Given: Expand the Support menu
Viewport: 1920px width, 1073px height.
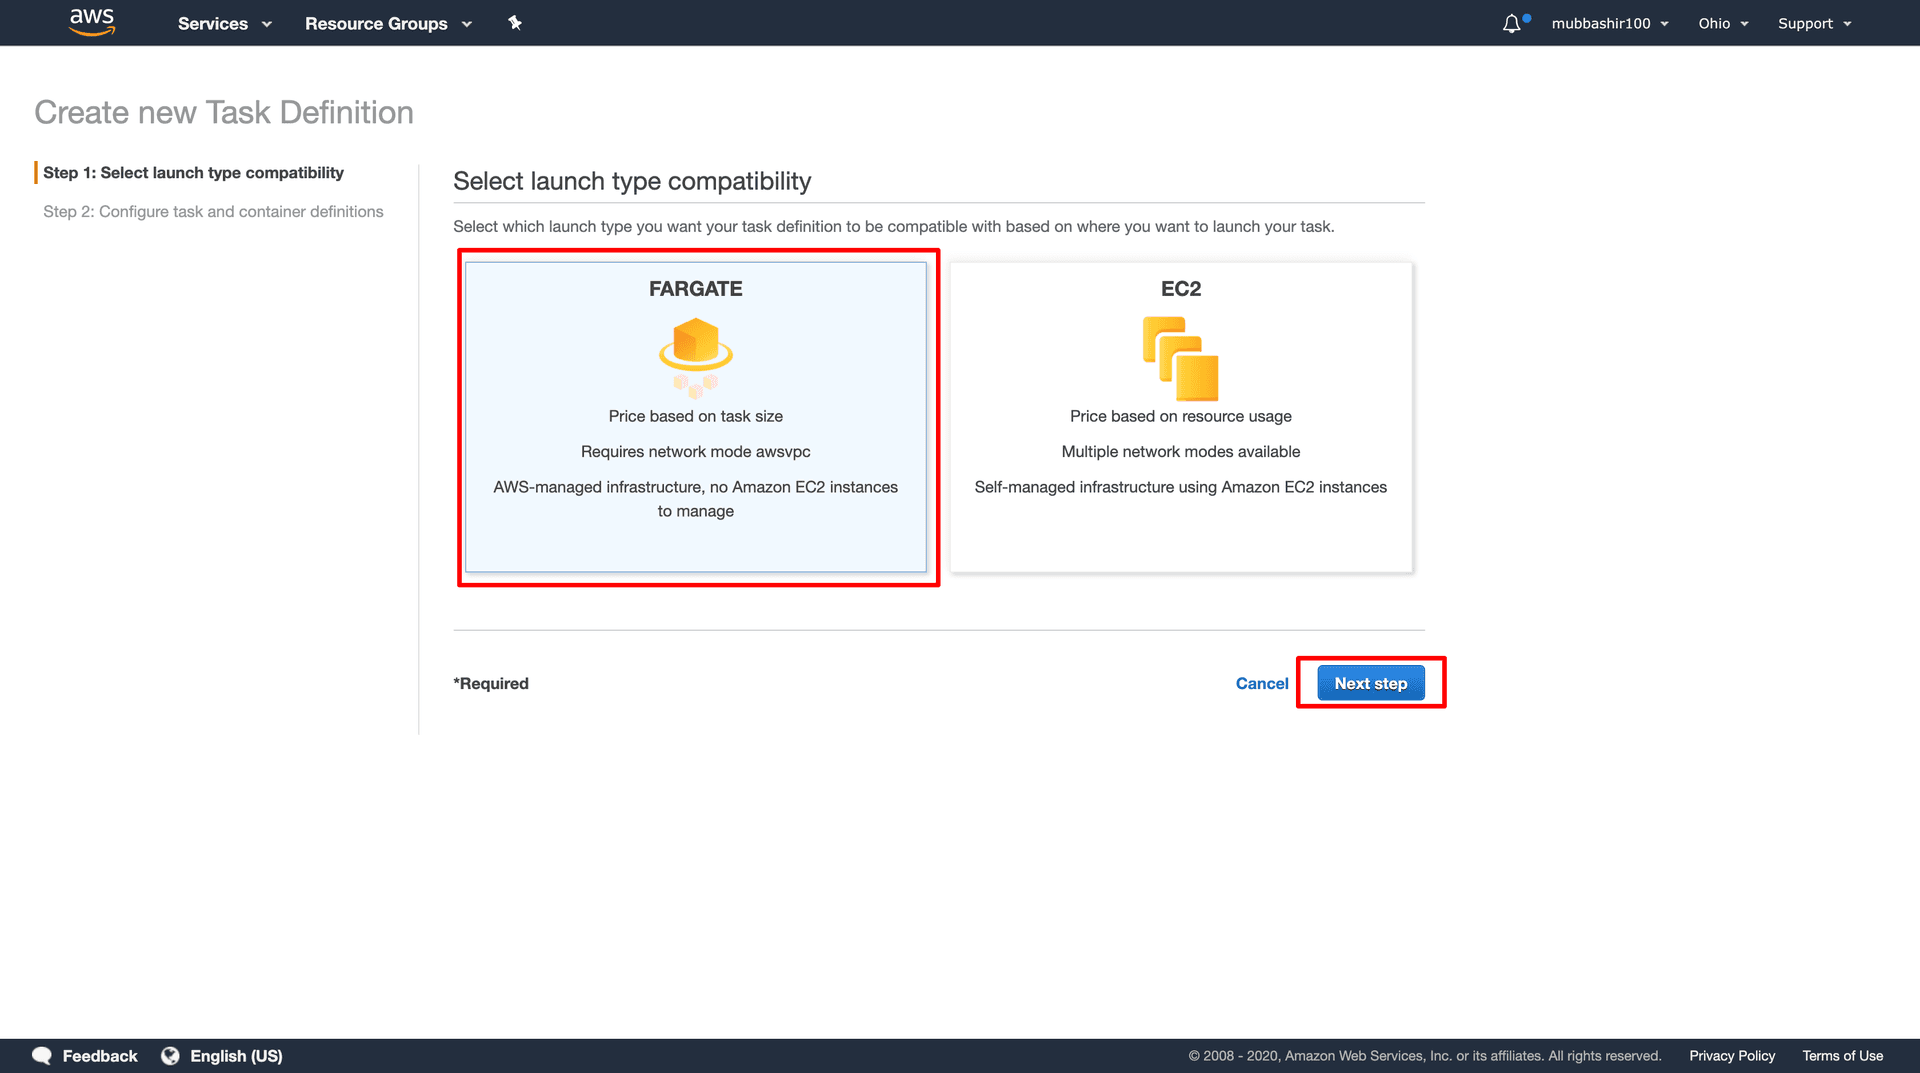Looking at the screenshot, I should 1814,23.
